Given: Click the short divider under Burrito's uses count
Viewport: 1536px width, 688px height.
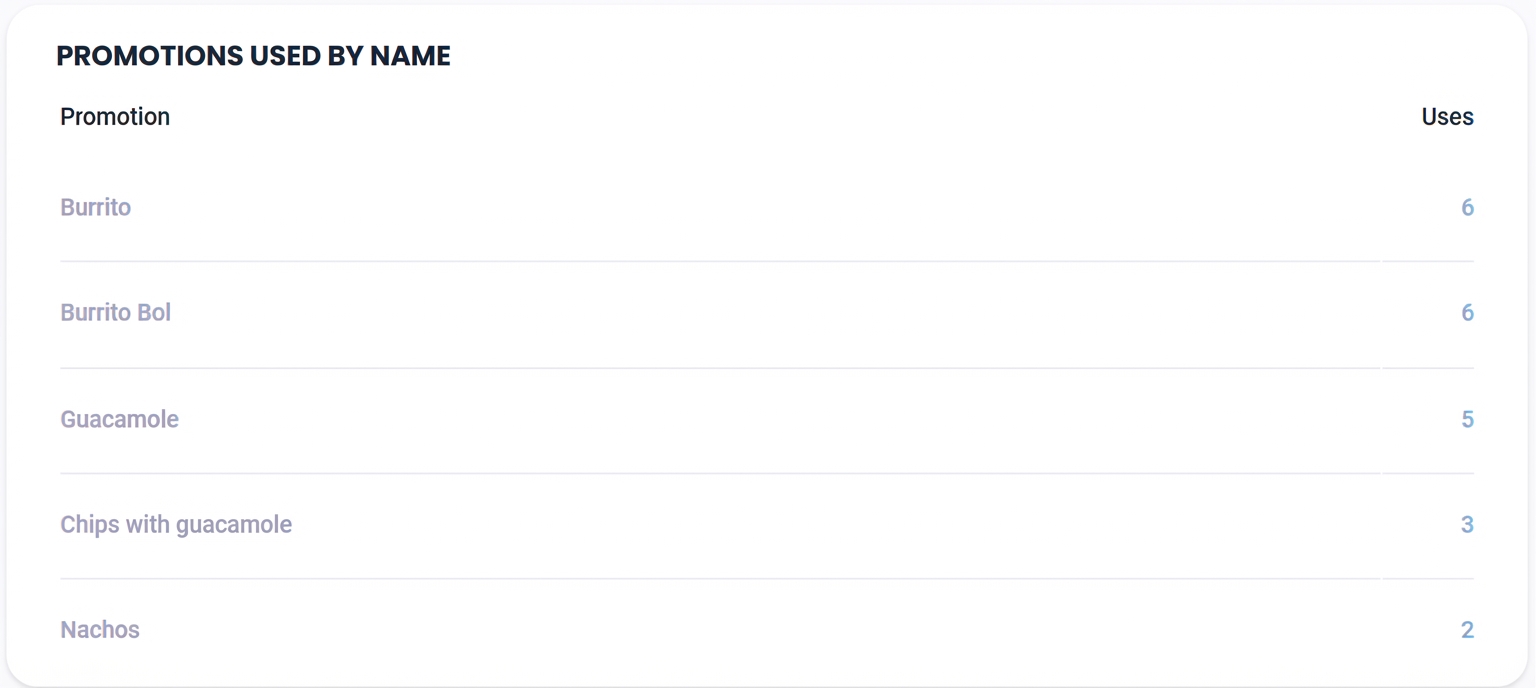Looking at the screenshot, I should 1428,262.
